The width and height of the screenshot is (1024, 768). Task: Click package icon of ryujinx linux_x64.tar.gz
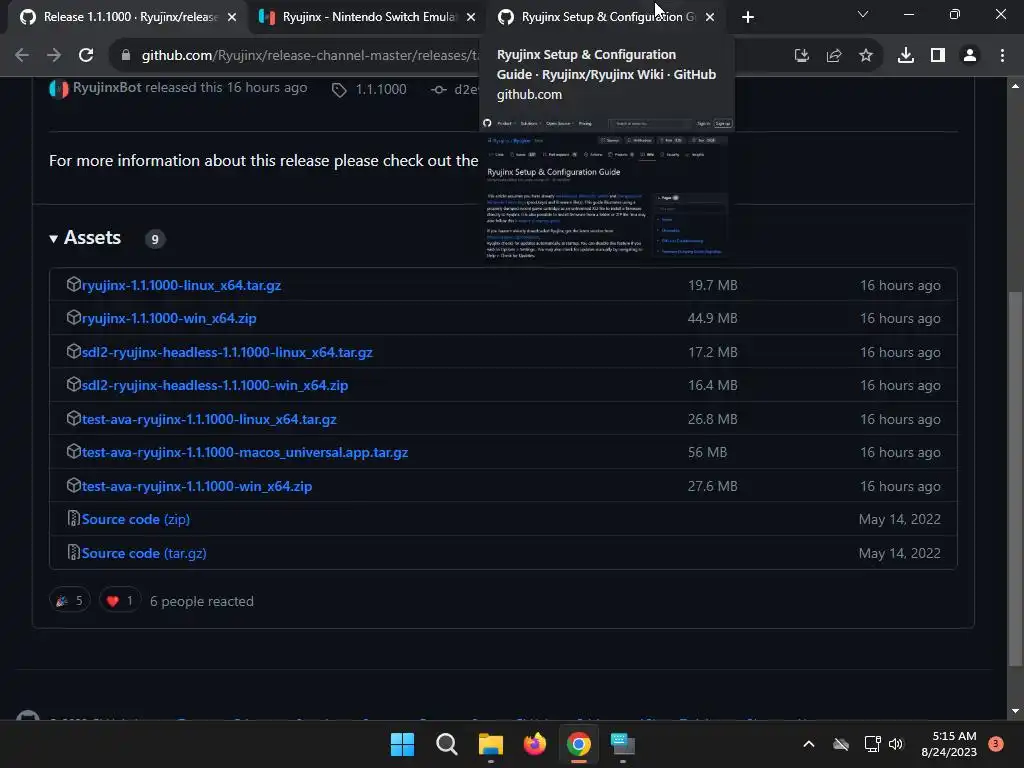[73, 284]
